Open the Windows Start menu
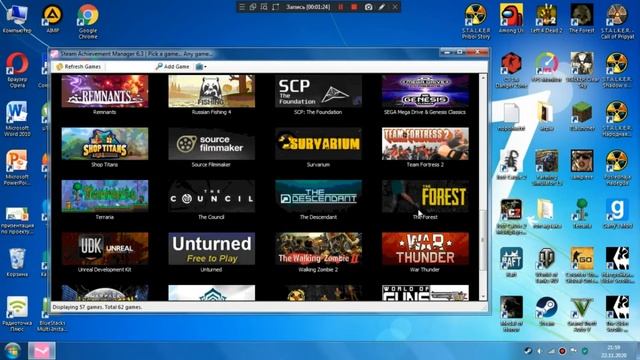 (x=12, y=351)
